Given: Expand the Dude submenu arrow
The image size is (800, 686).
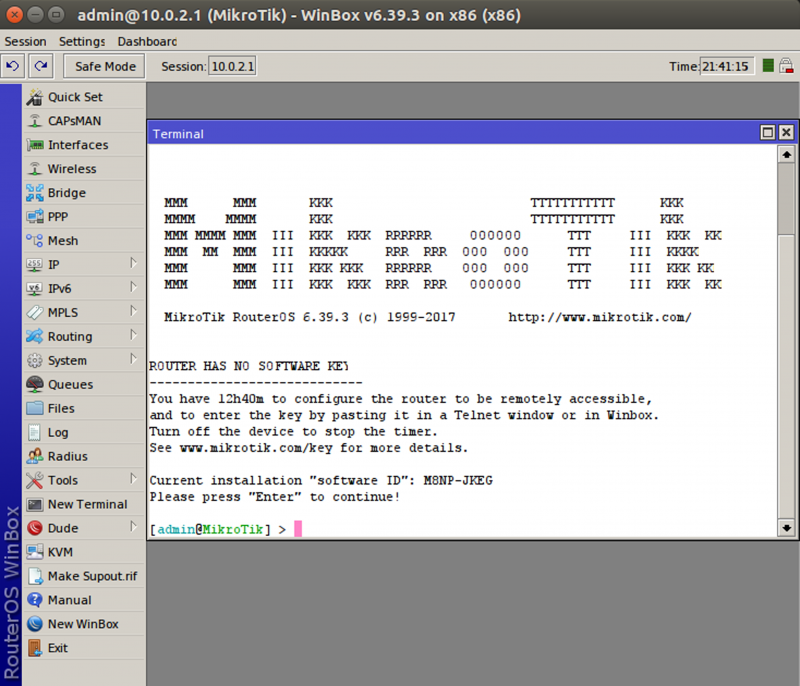Looking at the screenshot, I should (133, 527).
